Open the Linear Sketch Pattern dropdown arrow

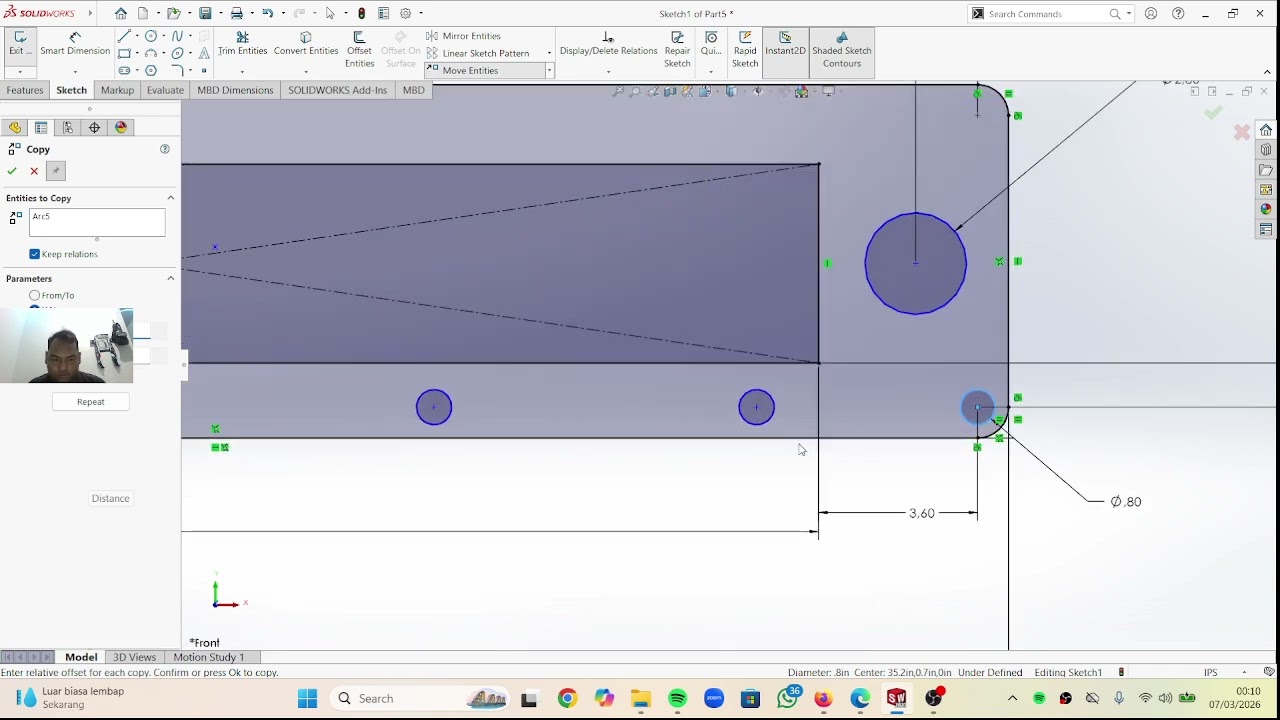coord(549,53)
